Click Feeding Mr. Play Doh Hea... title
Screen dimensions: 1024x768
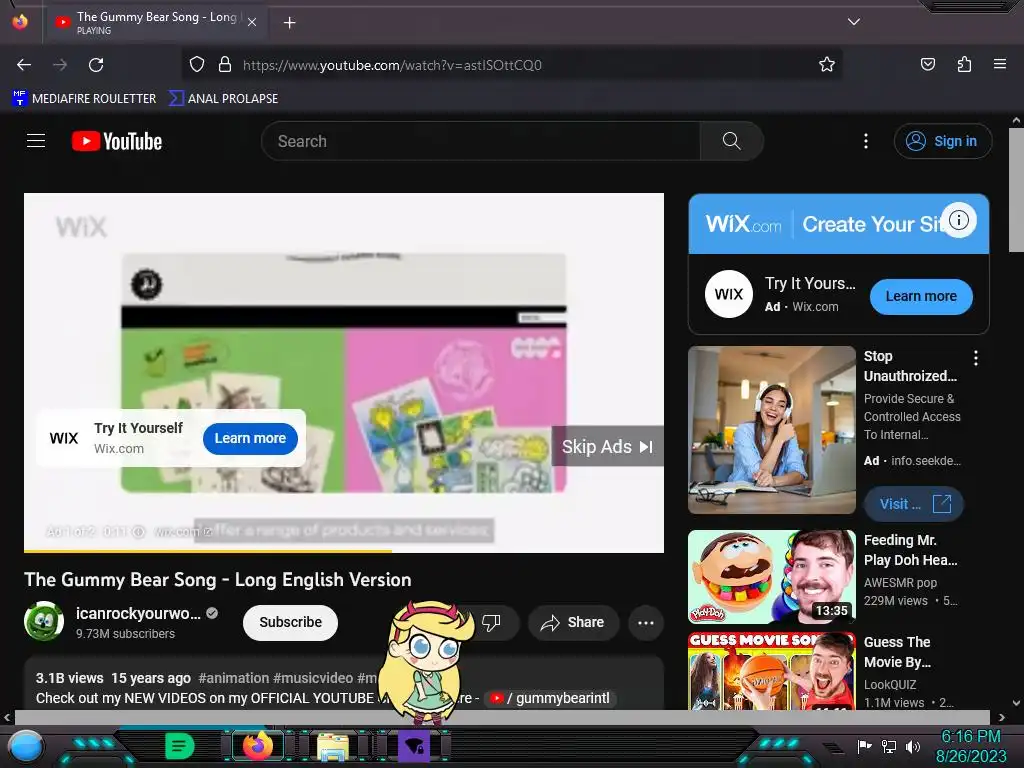(x=910, y=550)
